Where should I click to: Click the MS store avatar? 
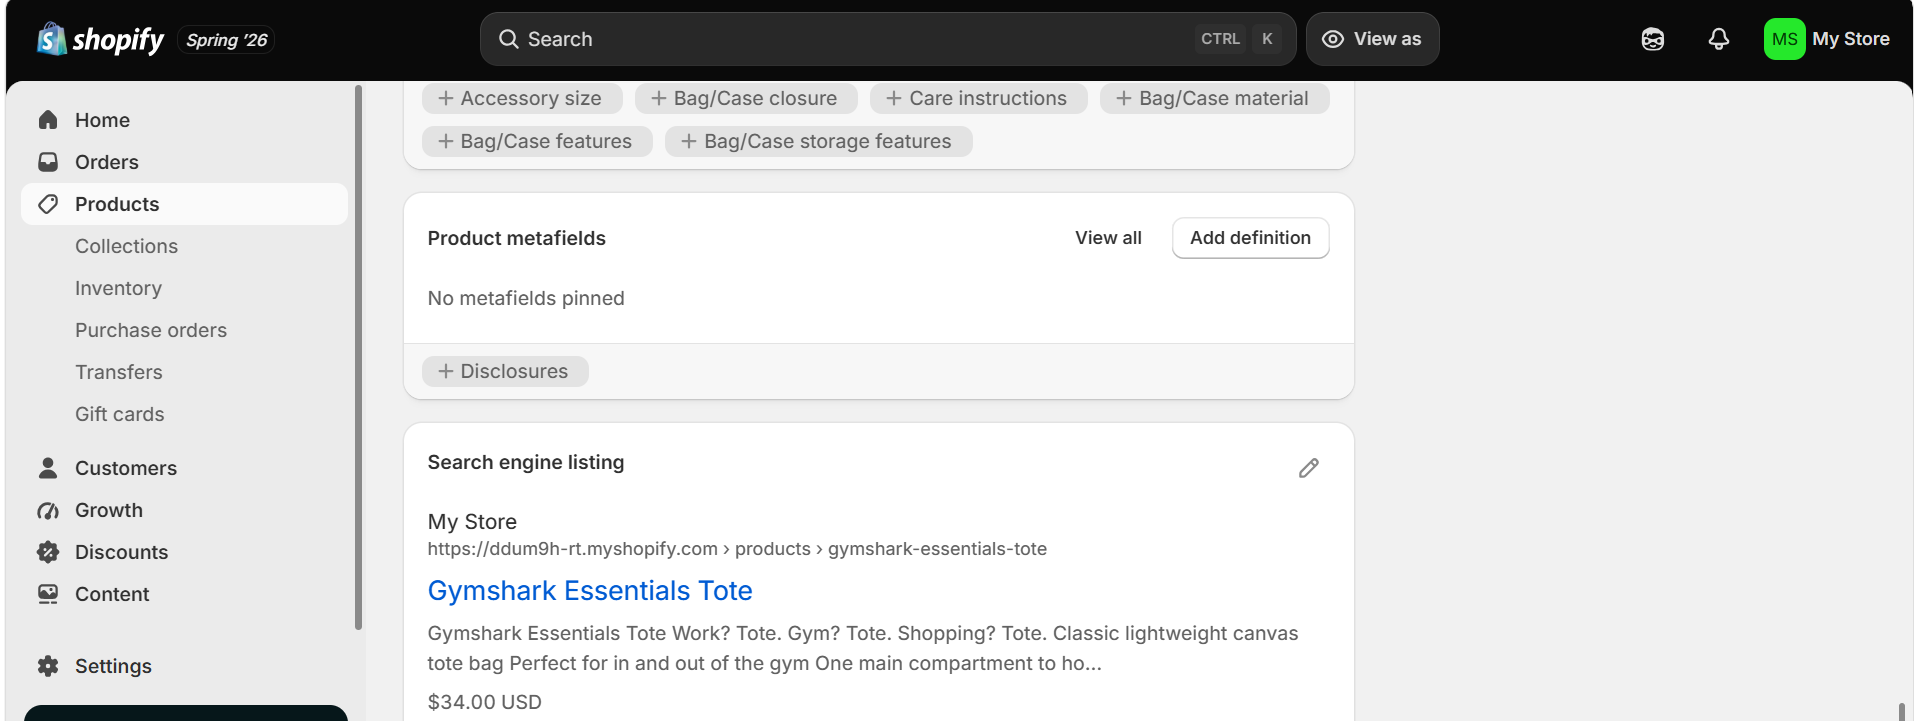tap(1784, 39)
